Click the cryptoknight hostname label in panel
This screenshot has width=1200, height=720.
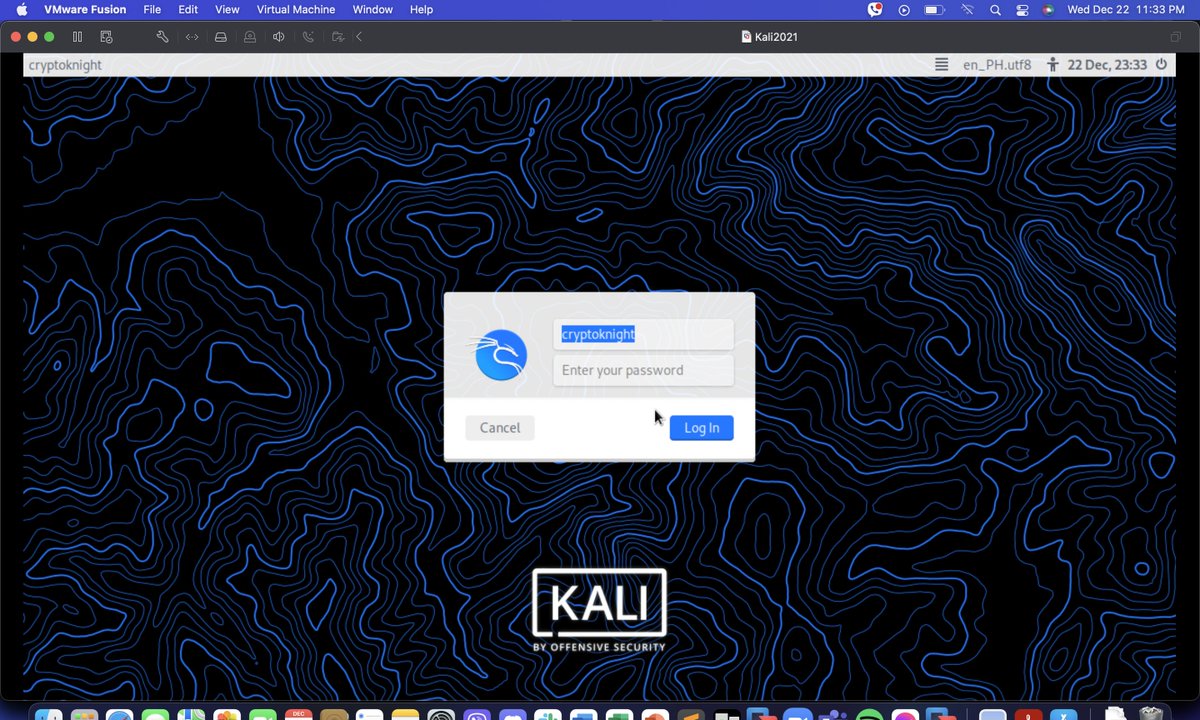tap(65, 65)
